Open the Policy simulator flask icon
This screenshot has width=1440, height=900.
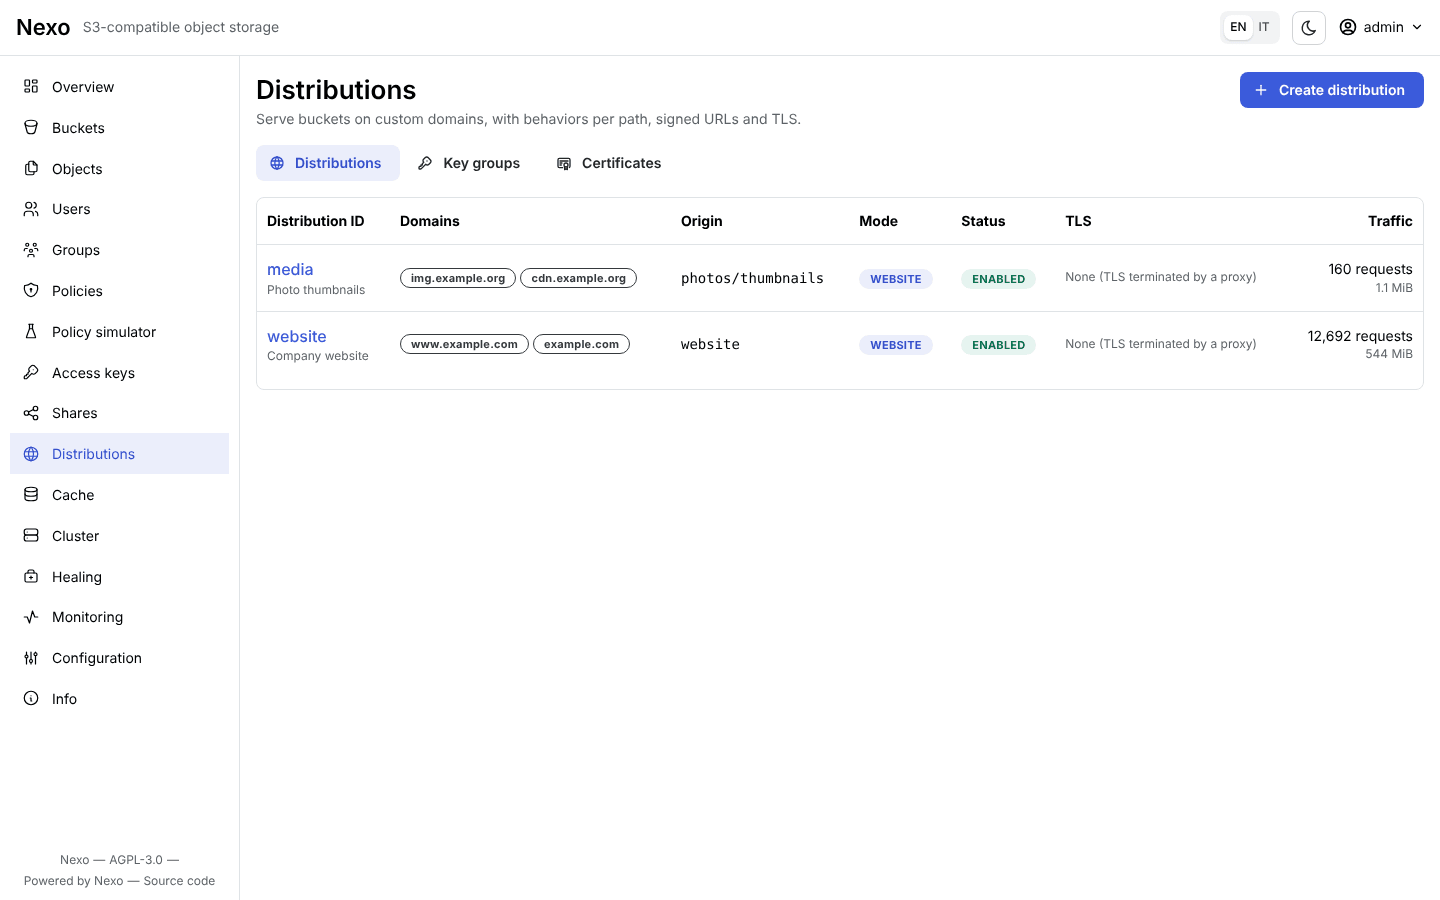(x=31, y=332)
